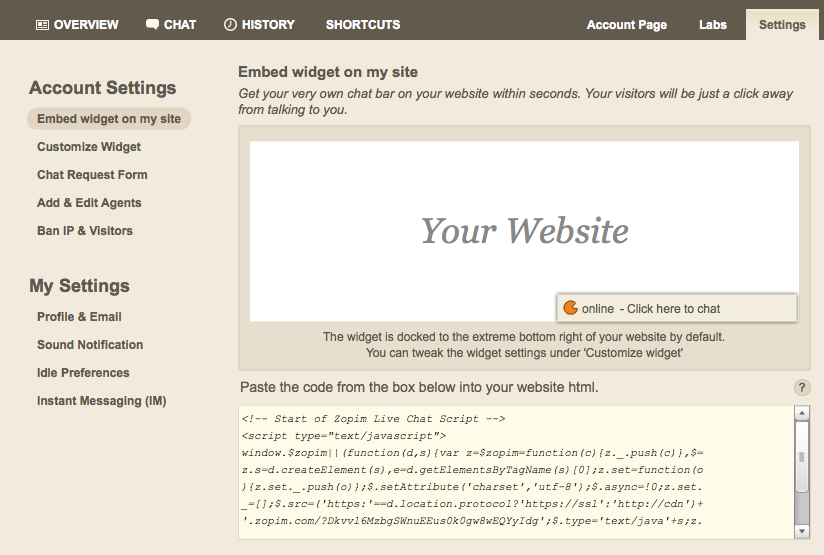The width and height of the screenshot is (824, 555).
Task: Open Ban IP & Visitors settings
Action: [85, 231]
